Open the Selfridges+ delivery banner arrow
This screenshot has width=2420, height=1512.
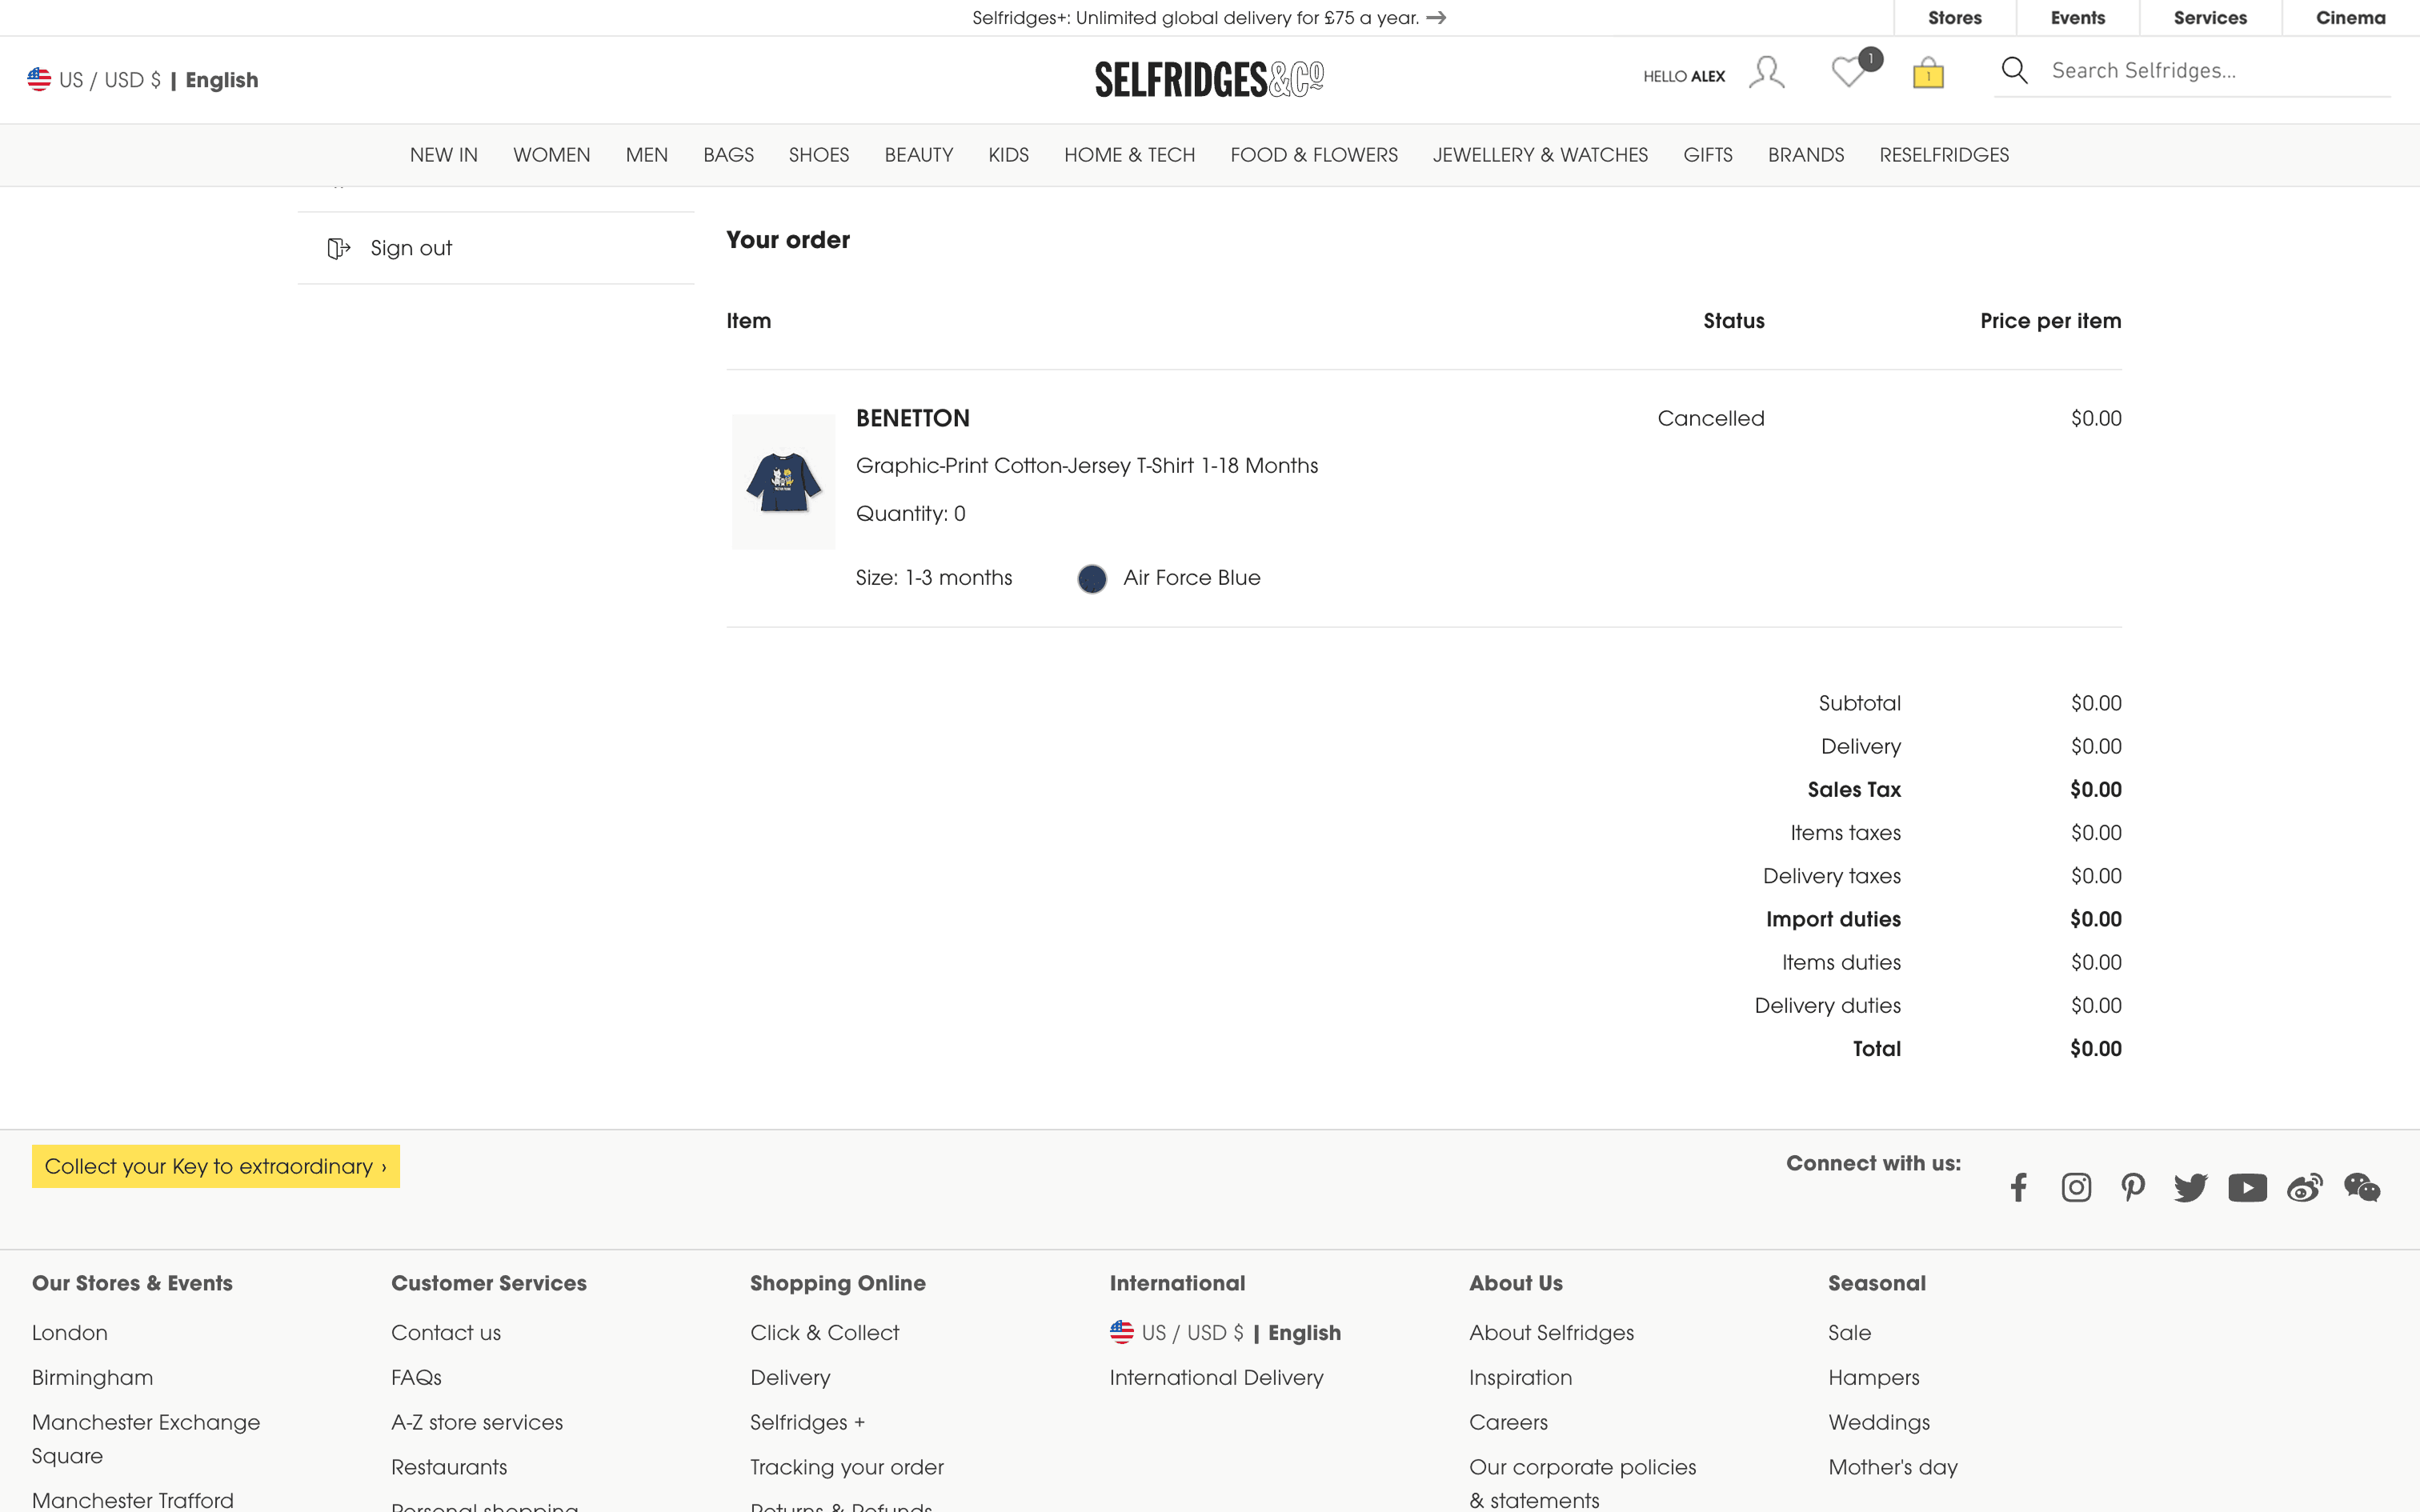[1436, 18]
